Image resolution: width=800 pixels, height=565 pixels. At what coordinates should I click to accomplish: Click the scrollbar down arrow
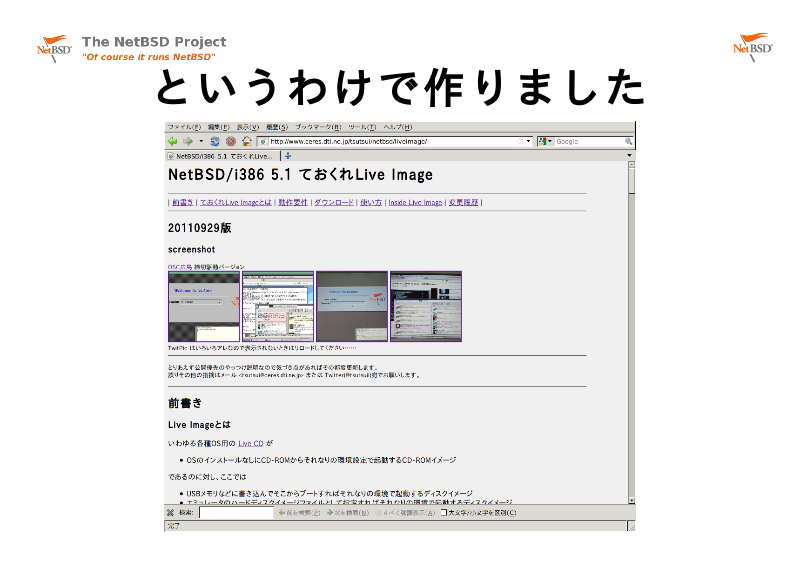click(x=632, y=501)
